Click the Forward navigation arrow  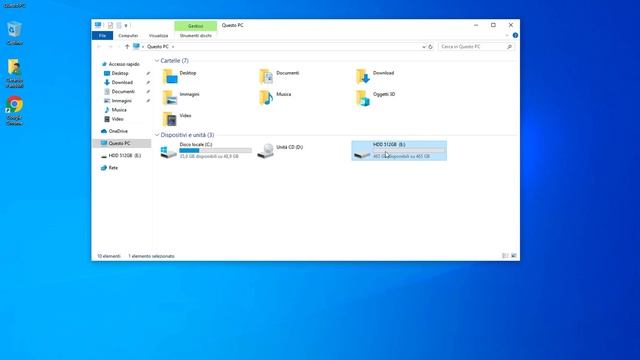click(110, 47)
